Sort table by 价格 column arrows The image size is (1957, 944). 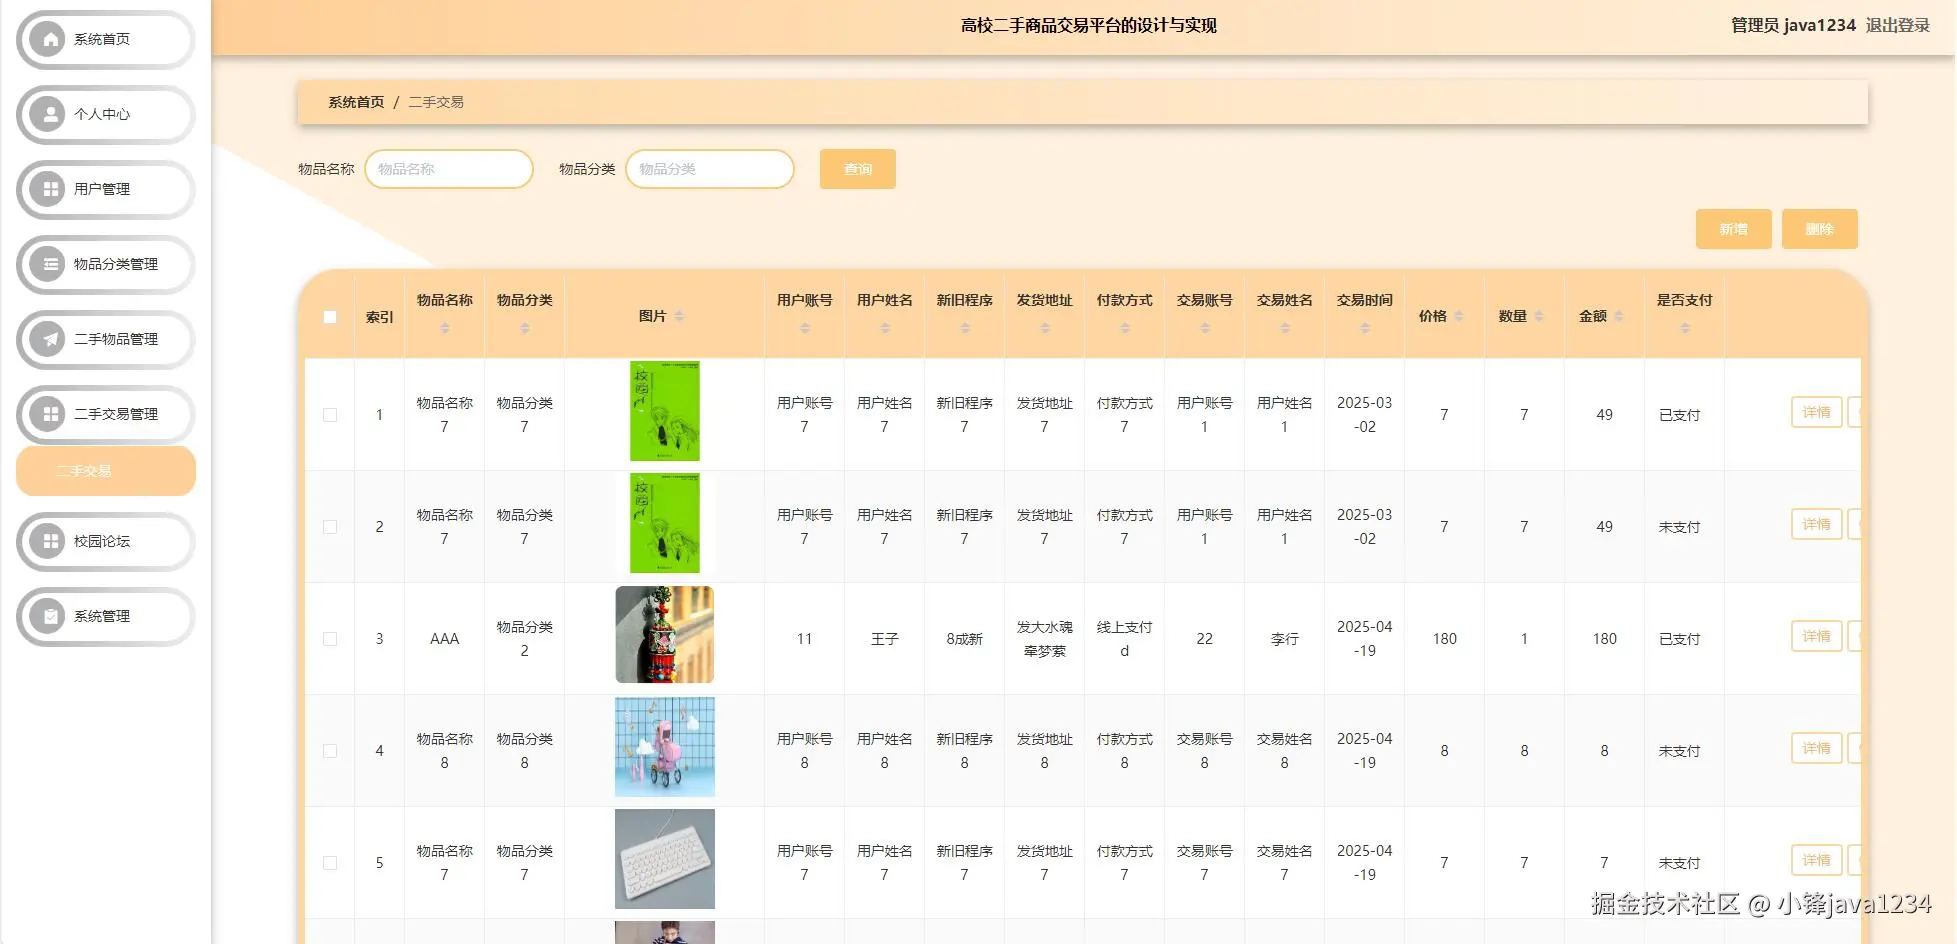click(x=1459, y=316)
